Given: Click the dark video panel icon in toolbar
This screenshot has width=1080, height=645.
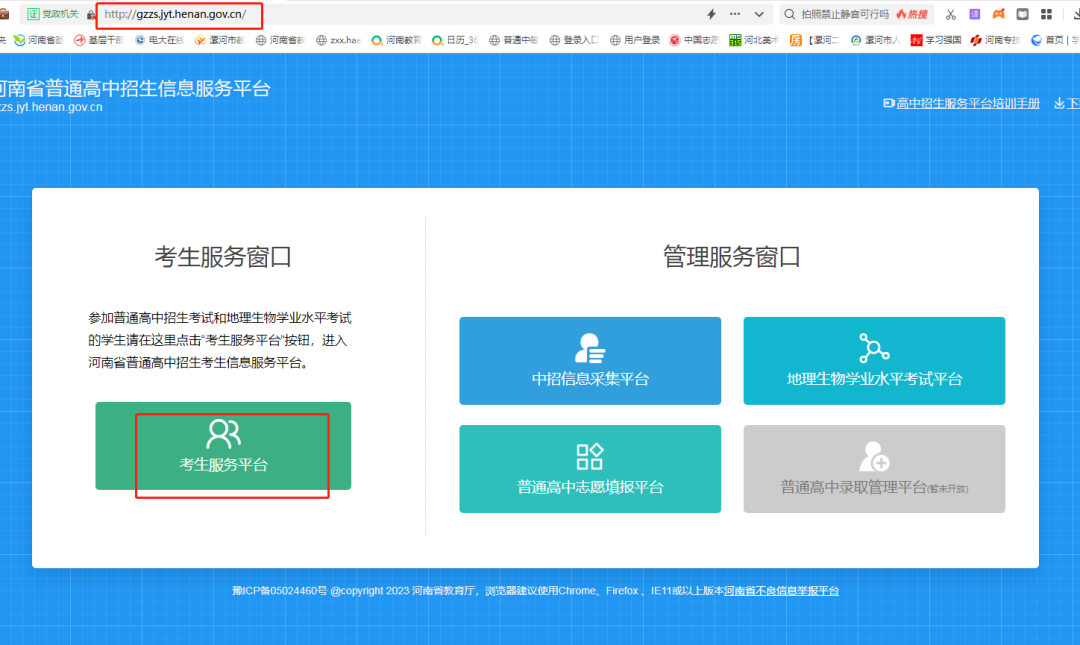Looking at the screenshot, I should (x=1023, y=13).
